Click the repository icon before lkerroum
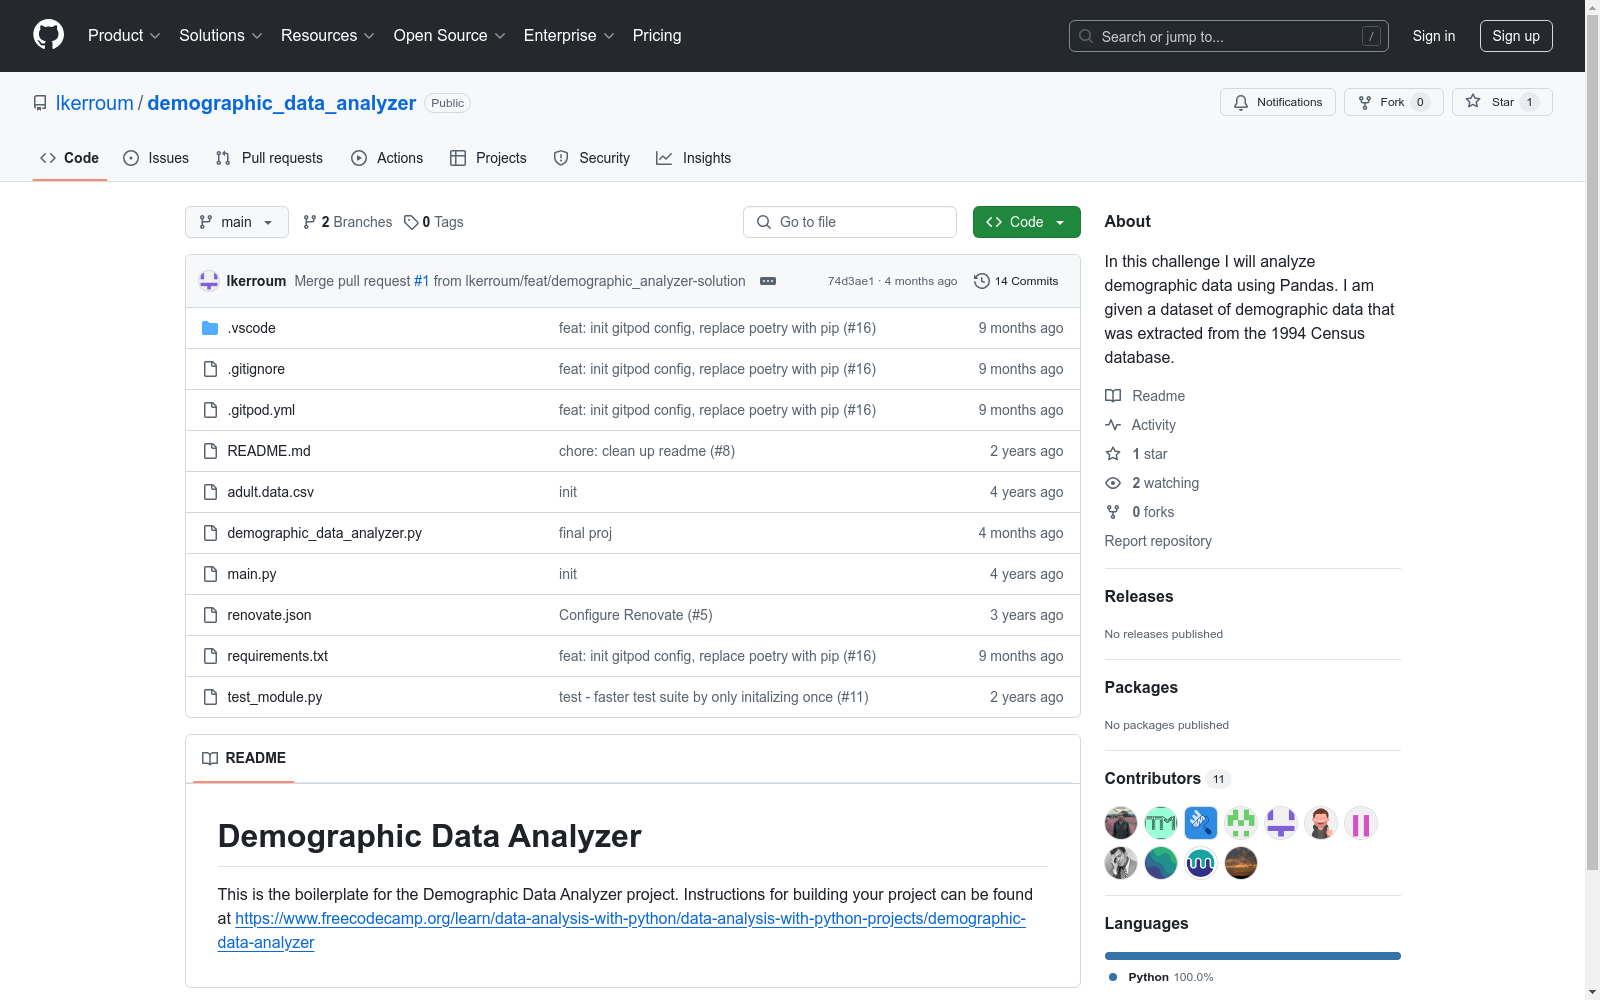The height and width of the screenshot is (1000, 1600). tap(40, 103)
